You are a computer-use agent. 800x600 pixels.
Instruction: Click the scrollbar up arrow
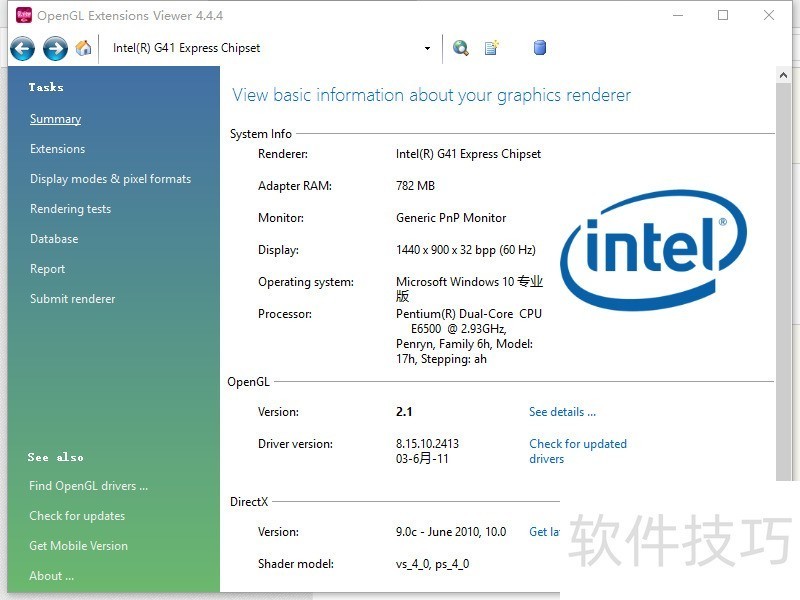coord(783,75)
